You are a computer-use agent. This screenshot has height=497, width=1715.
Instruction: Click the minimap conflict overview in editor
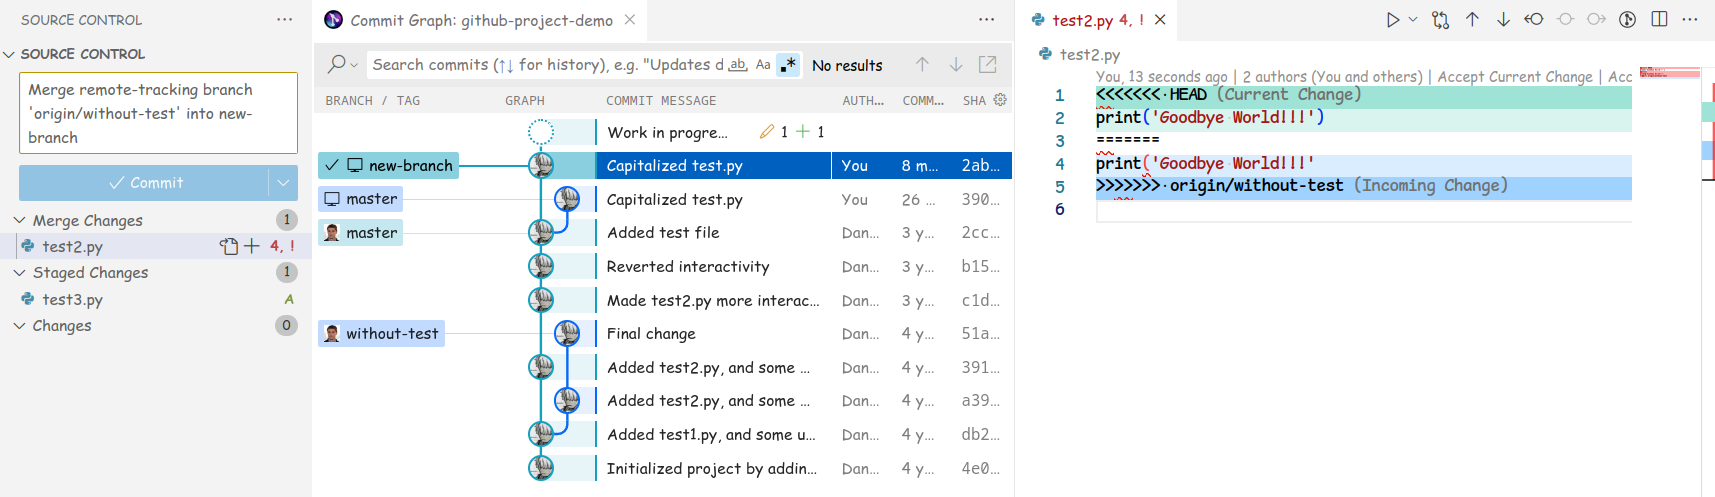click(1670, 73)
